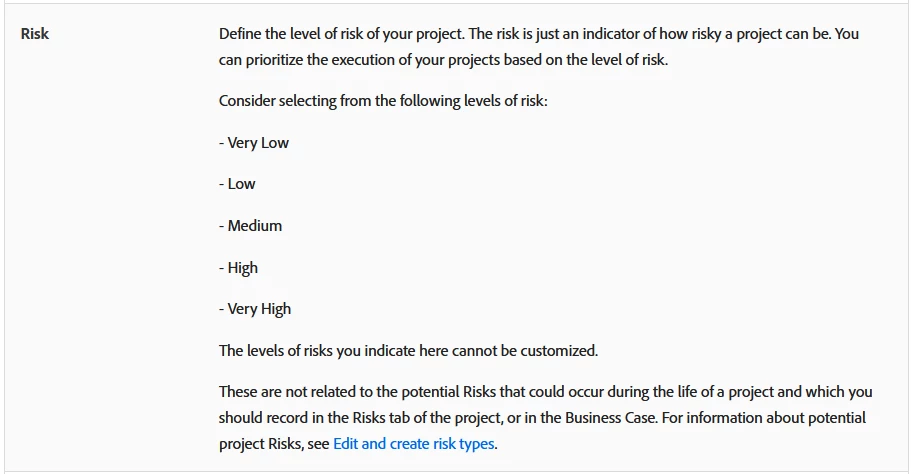
Task: Select the Very Low risk level text
Action: tap(254, 143)
